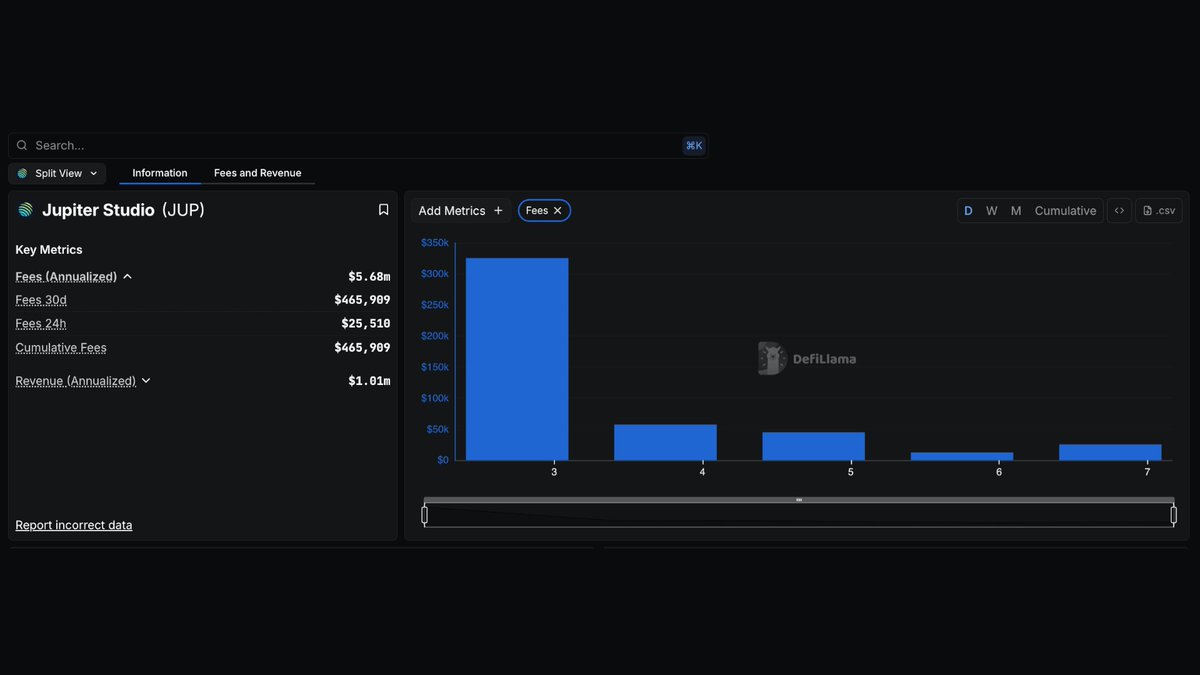The image size is (1200, 675).
Task: Bookmark Jupiter Studio with the bookmark icon
Action: click(383, 210)
